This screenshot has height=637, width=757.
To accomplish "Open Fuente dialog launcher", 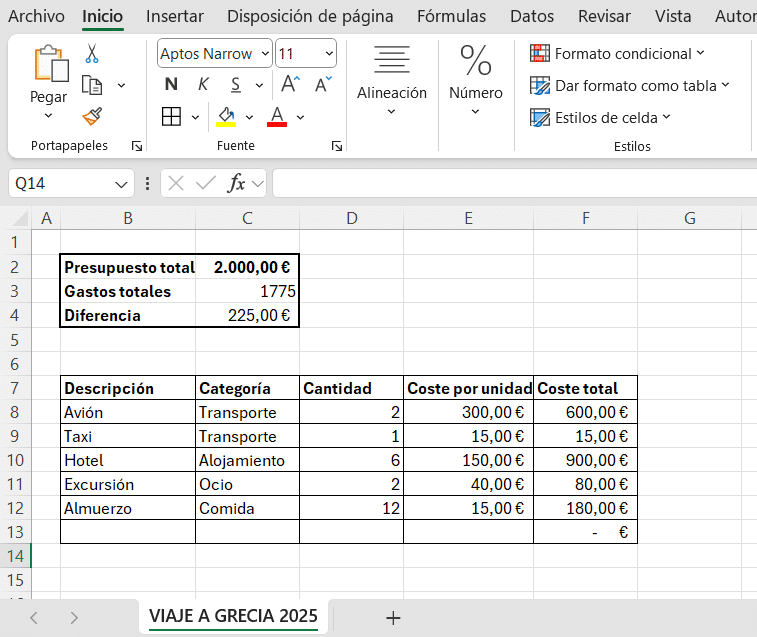I will (337, 146).
